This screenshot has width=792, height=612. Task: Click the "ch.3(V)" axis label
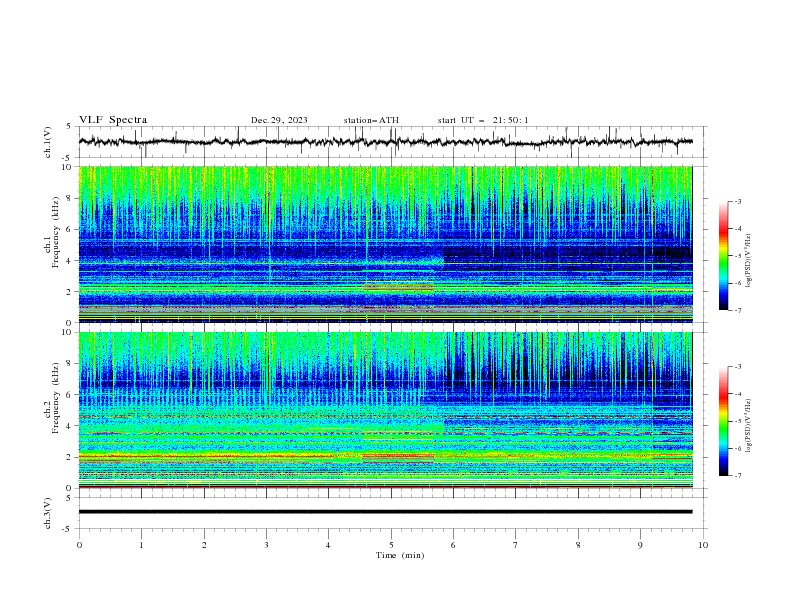pos(48,513)
